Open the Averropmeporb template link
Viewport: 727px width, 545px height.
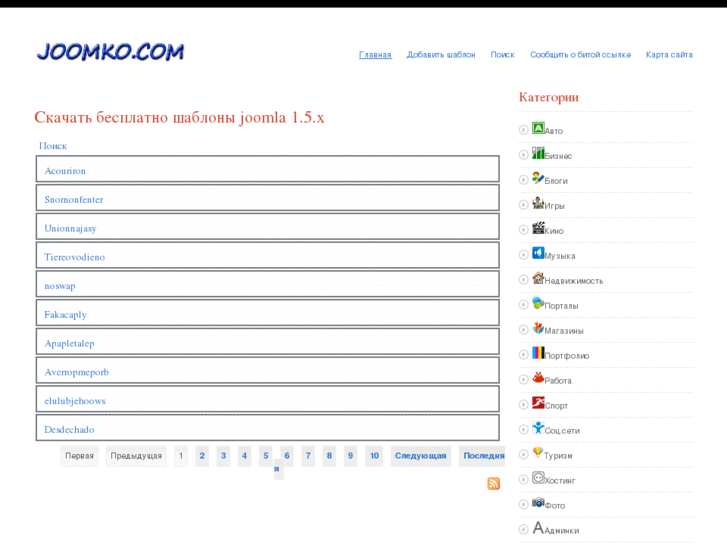point(77,372)
